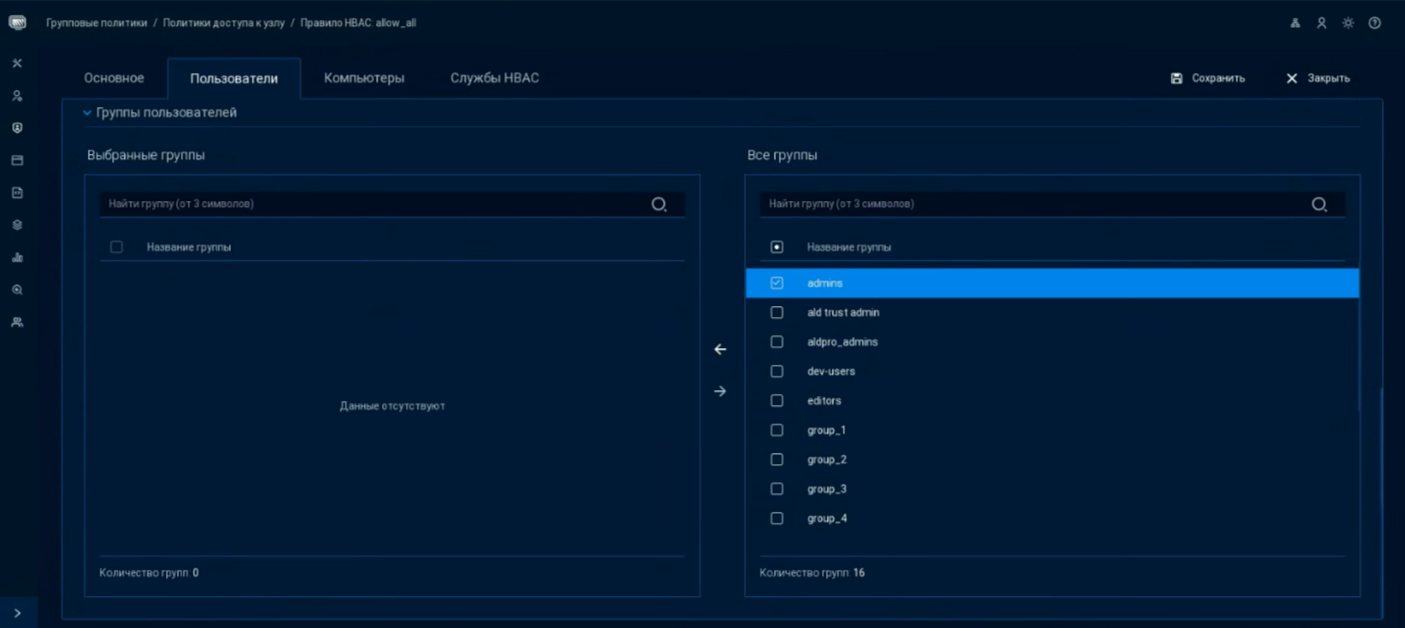
Task: Toggle the sun theme icon
Action: (1348, 23)
